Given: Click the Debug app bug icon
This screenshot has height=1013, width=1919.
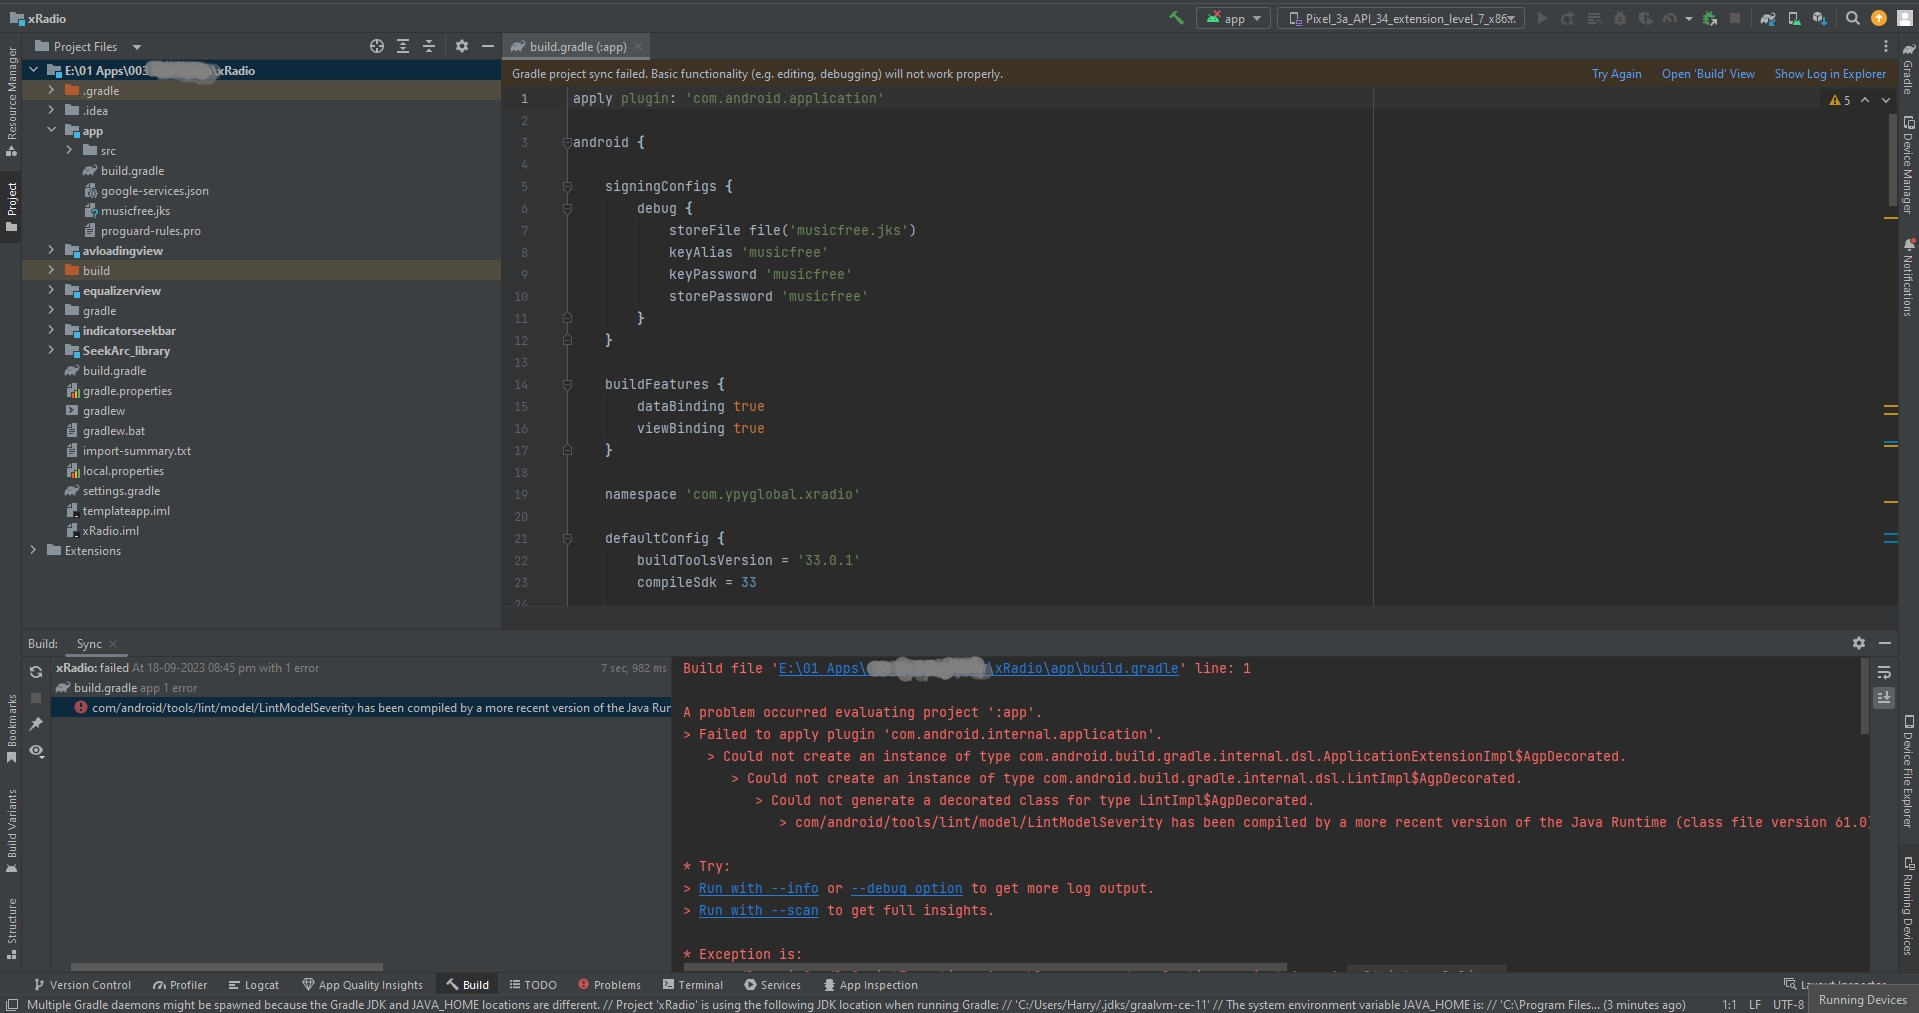Looking at the screenshot, I should pos(1620,18).
